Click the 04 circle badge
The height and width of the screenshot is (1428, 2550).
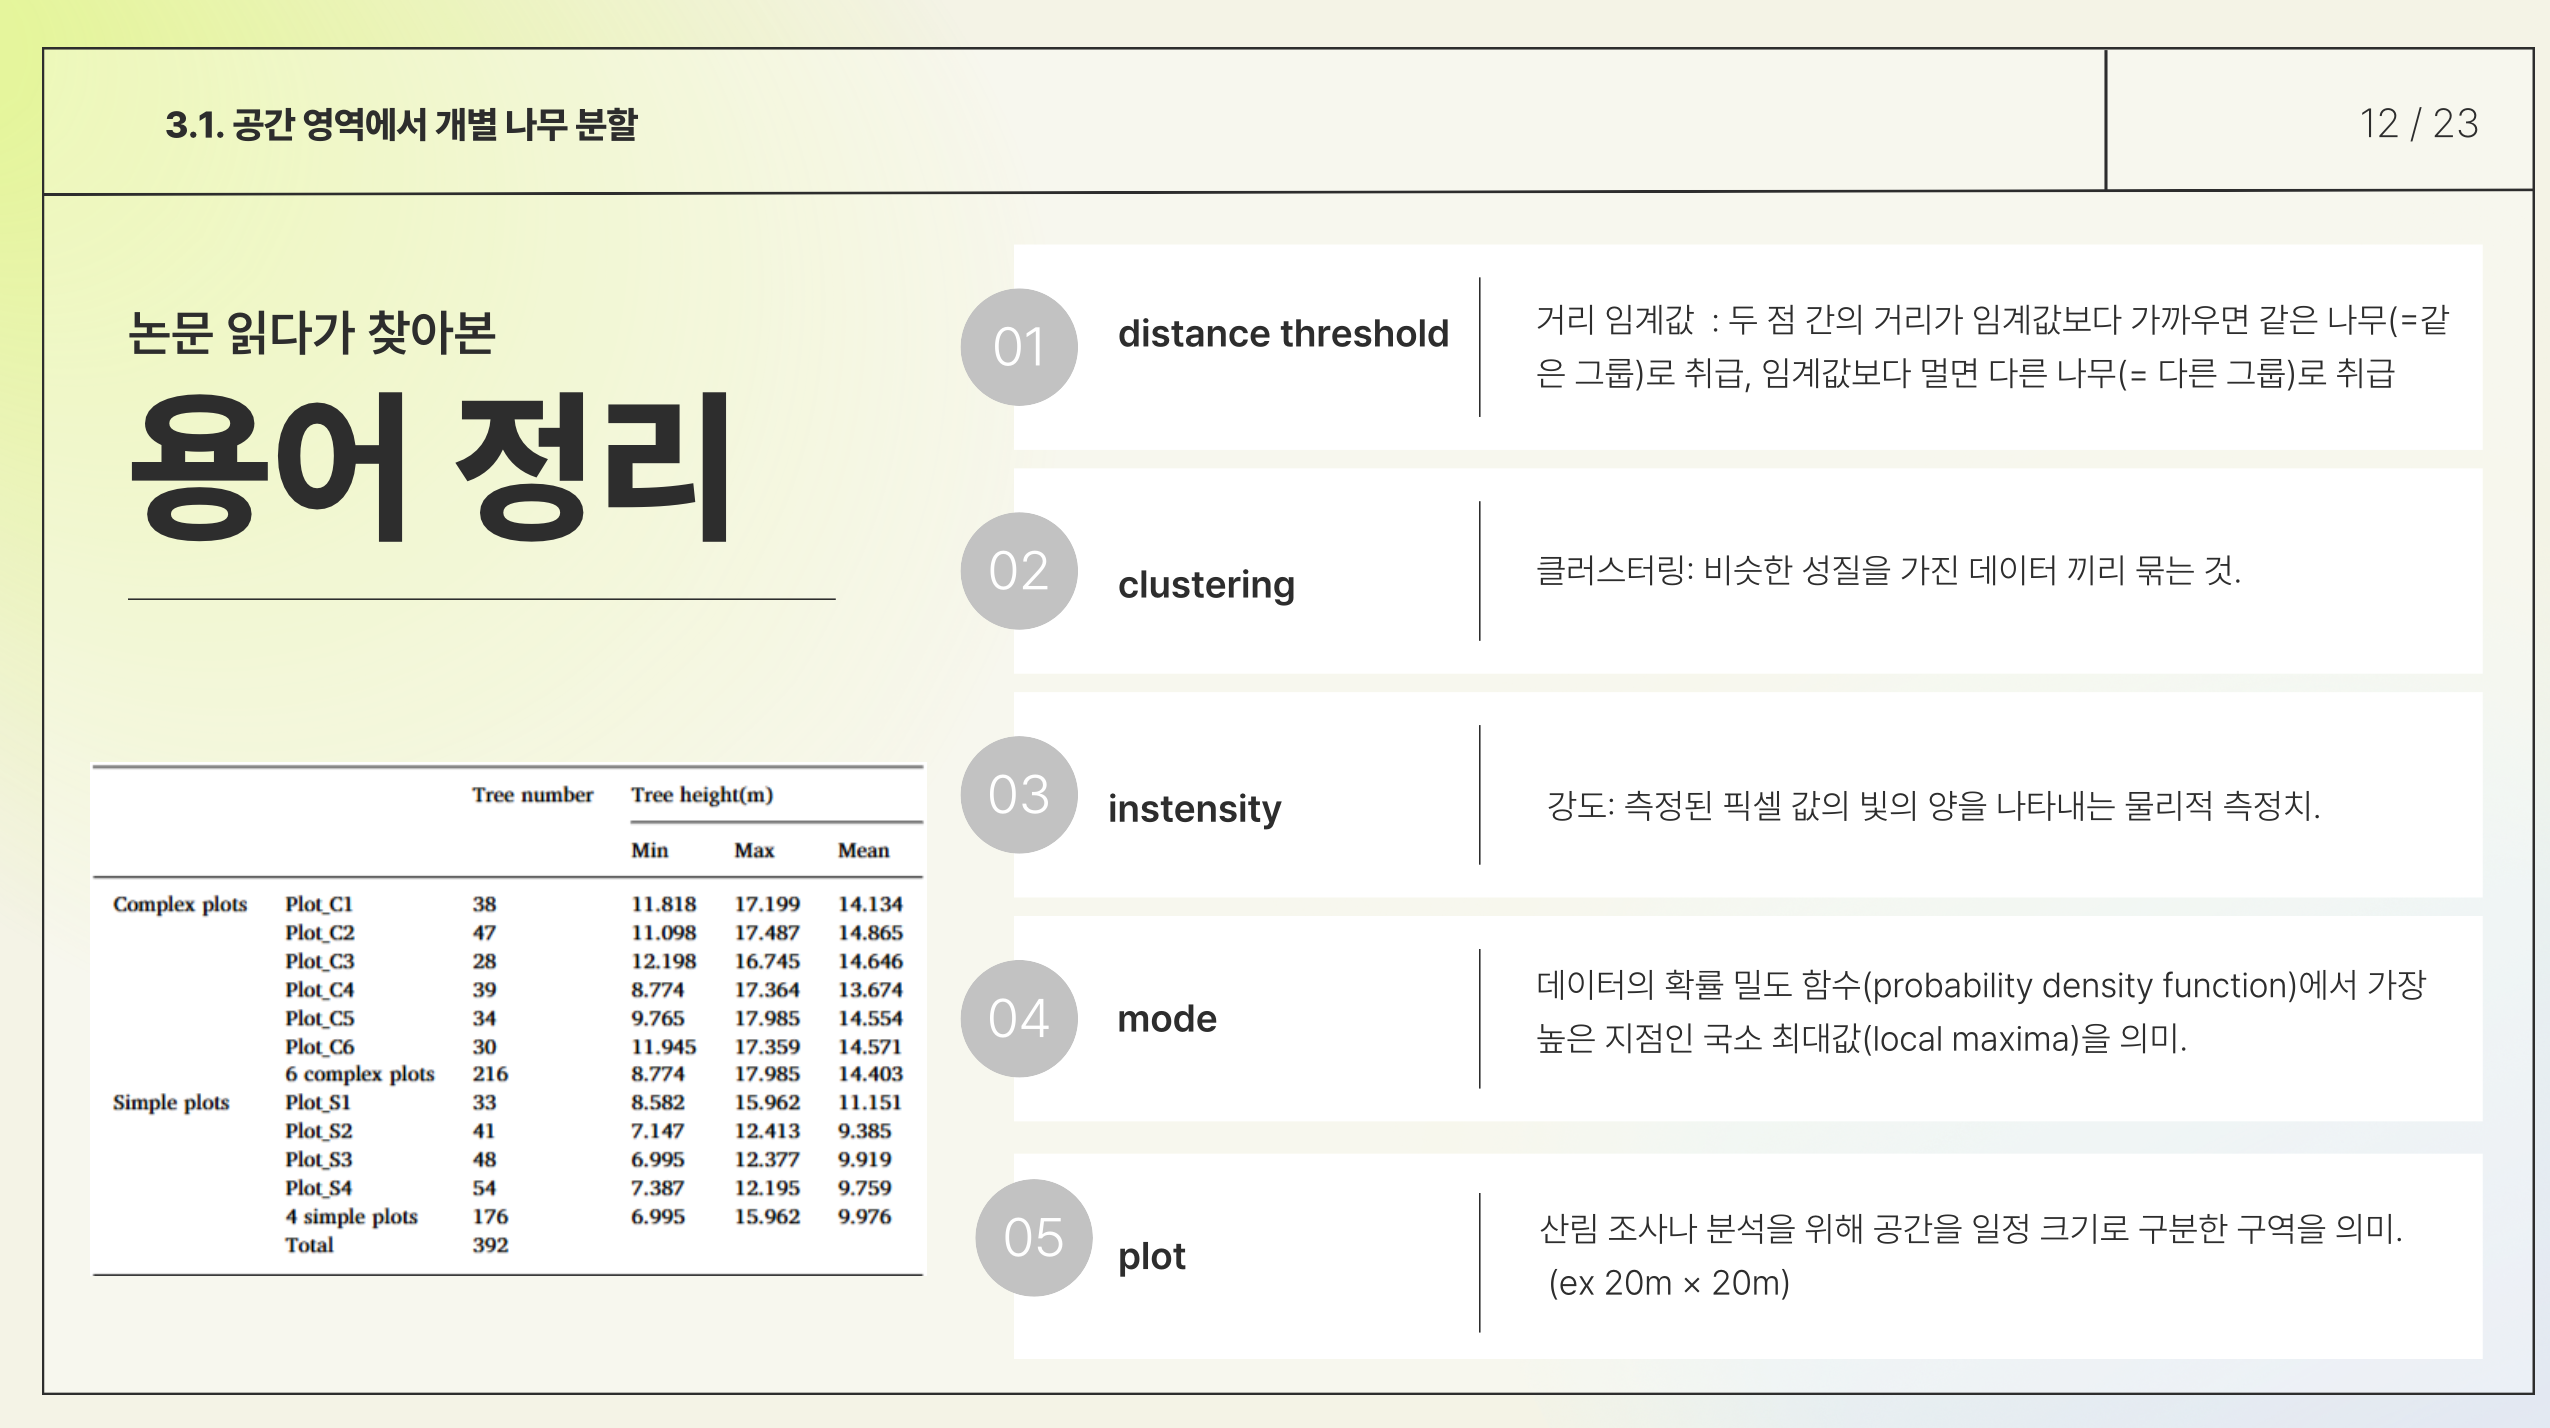[x=1018, y=1019]
